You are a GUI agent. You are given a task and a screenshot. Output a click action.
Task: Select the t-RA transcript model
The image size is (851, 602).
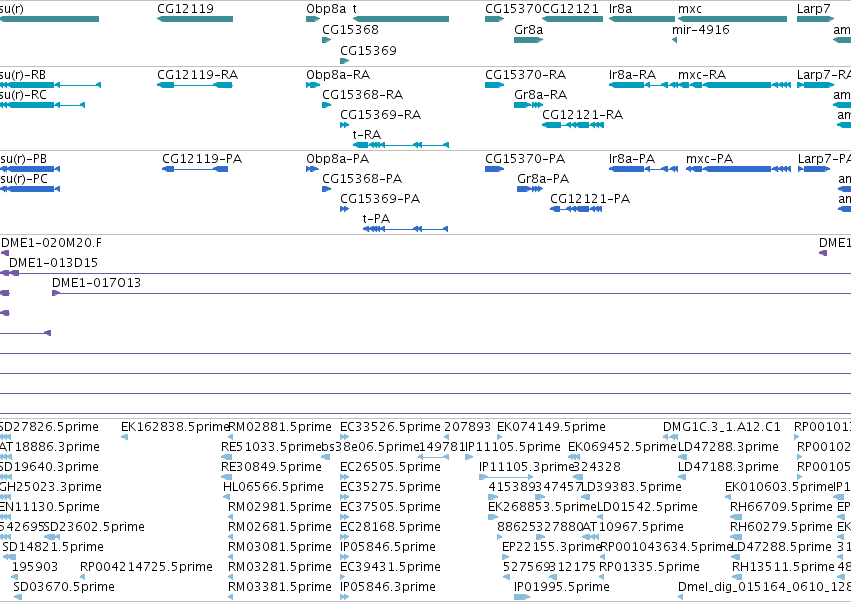point(401,145)
